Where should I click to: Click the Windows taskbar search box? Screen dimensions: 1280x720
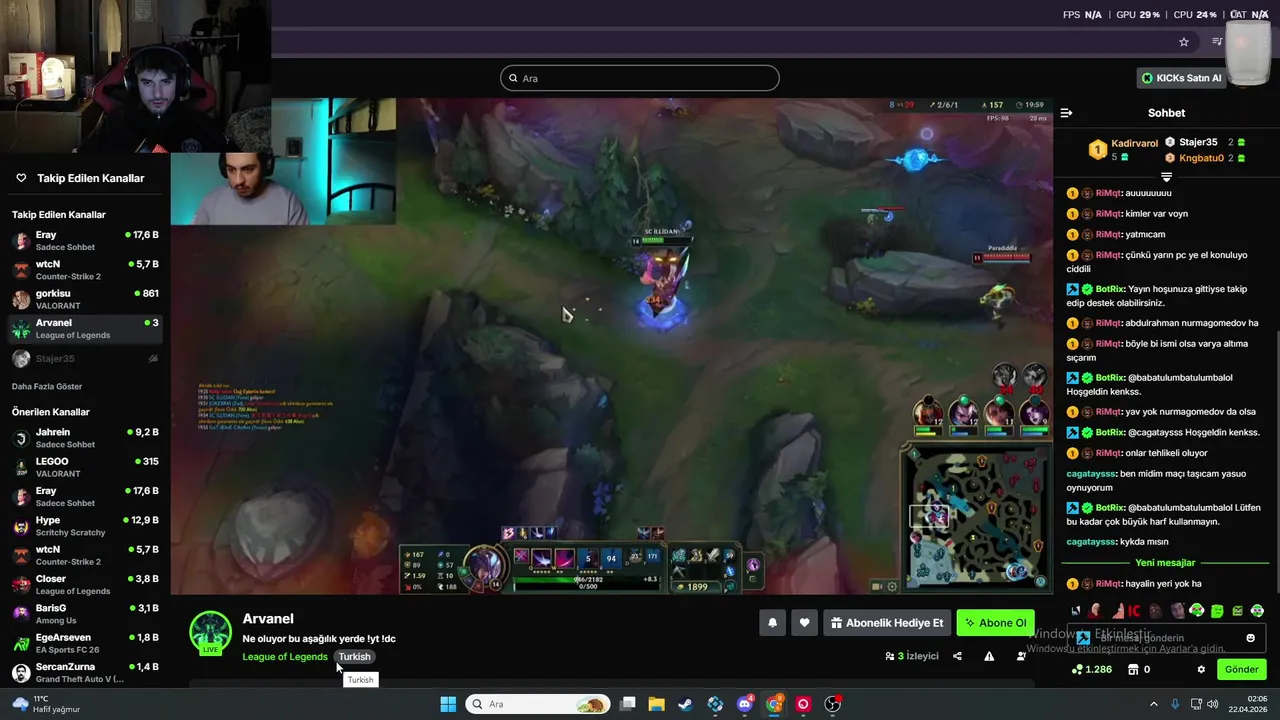[538, 704]
